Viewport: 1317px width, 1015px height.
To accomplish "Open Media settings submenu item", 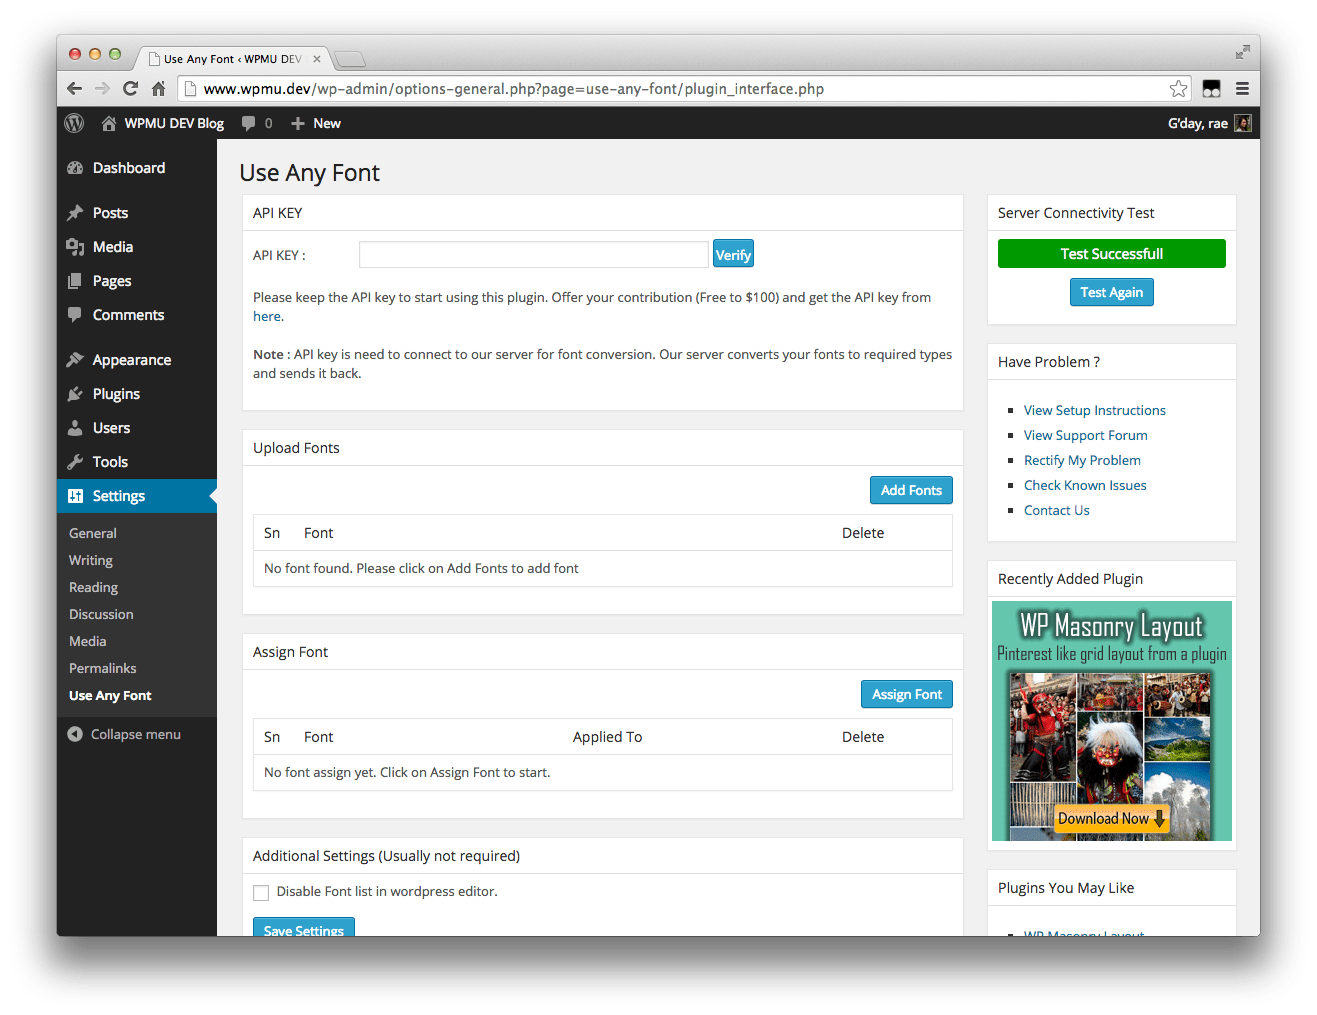I will (87, 641).
